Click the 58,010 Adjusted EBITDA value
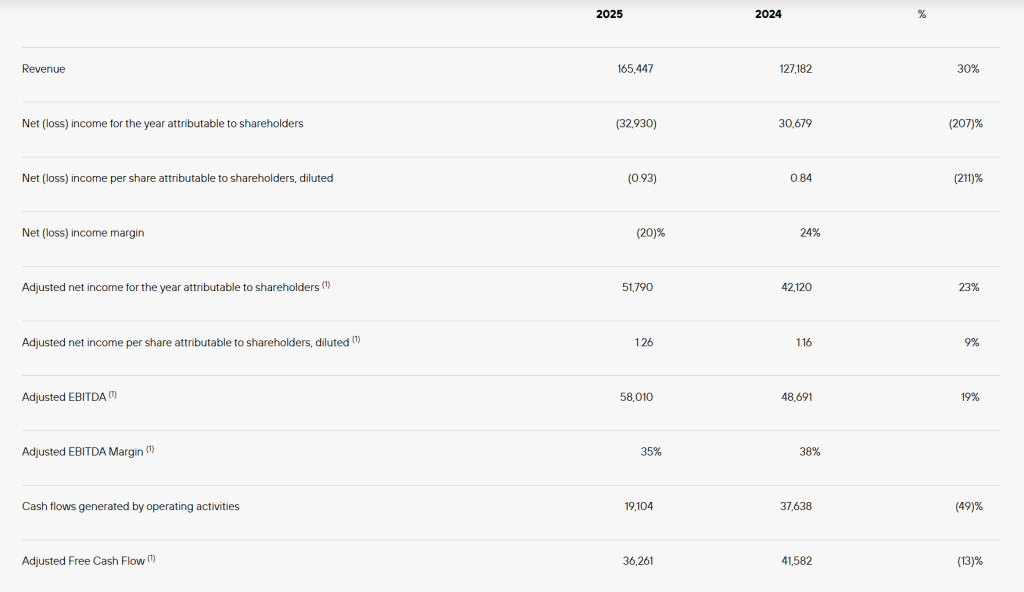Image resolution: width=1024 pixels, height=592 pixels. click(x=636, y=397)
